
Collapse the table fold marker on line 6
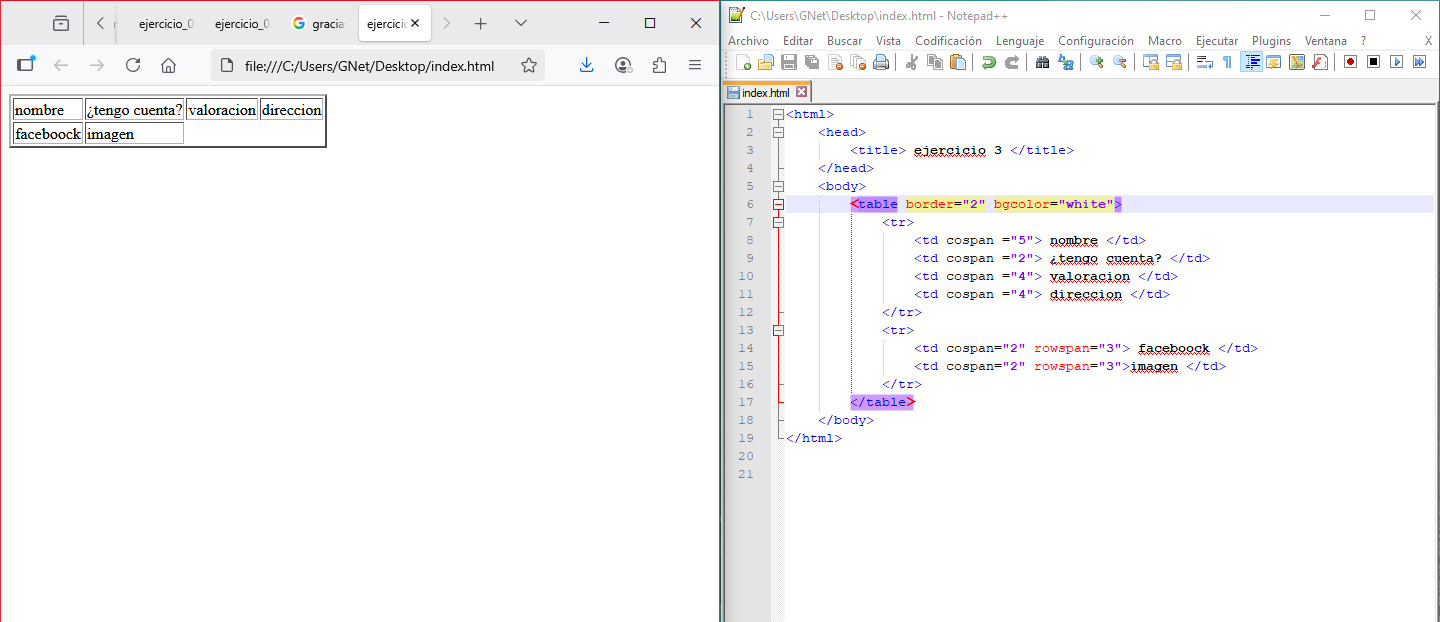778,204
